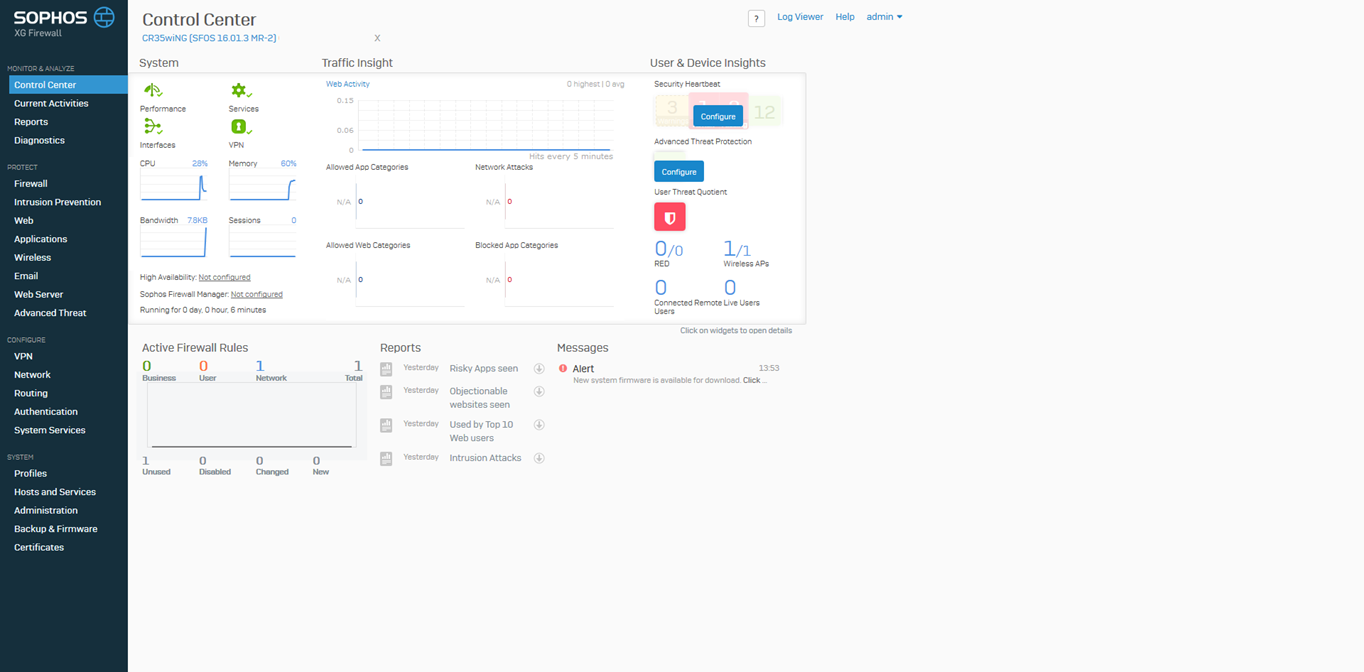Image resolution: width=1364 pixels, height=672 pixels.
Task: Open the admin user dropdown
Action: [884, 17]
